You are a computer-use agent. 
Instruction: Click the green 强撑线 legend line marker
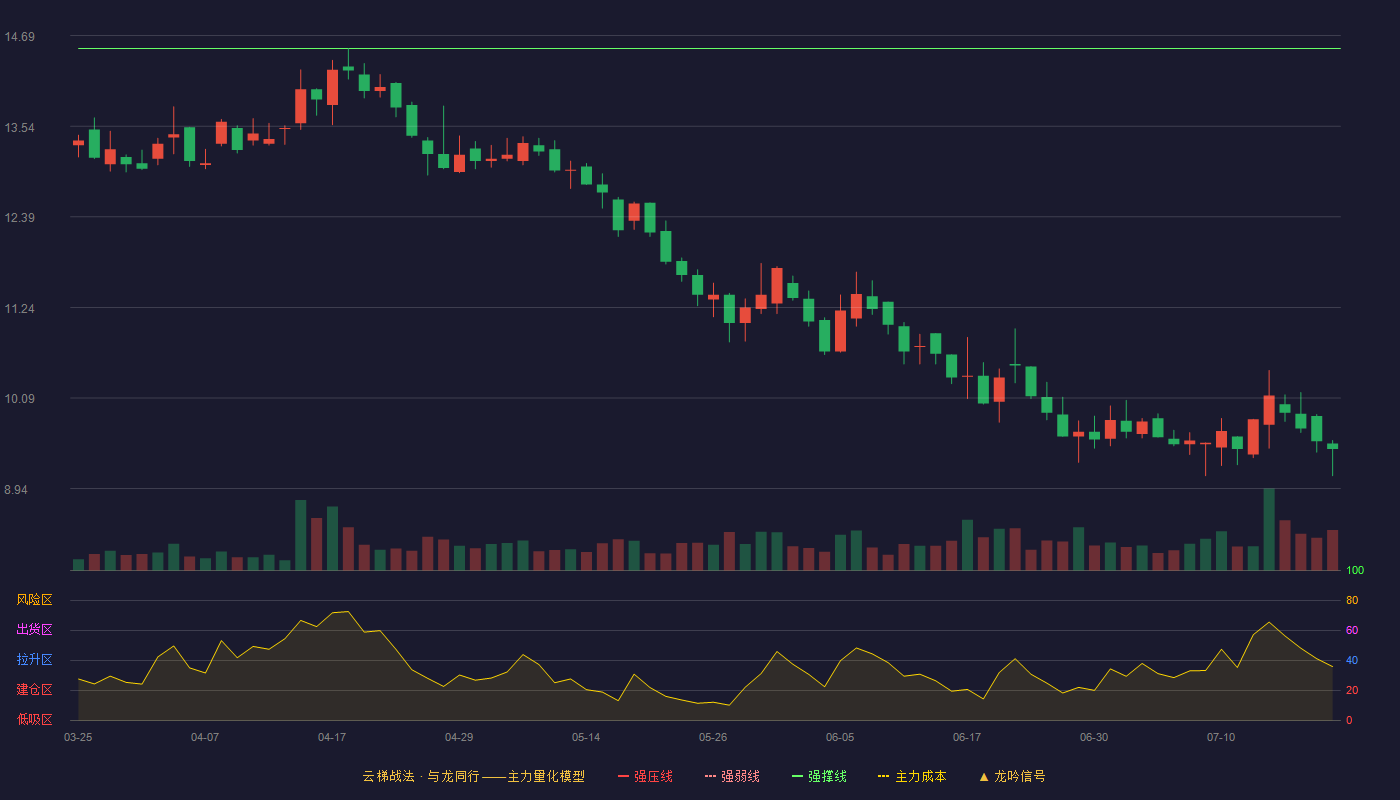pyautogui.click(x=797, y=776)
